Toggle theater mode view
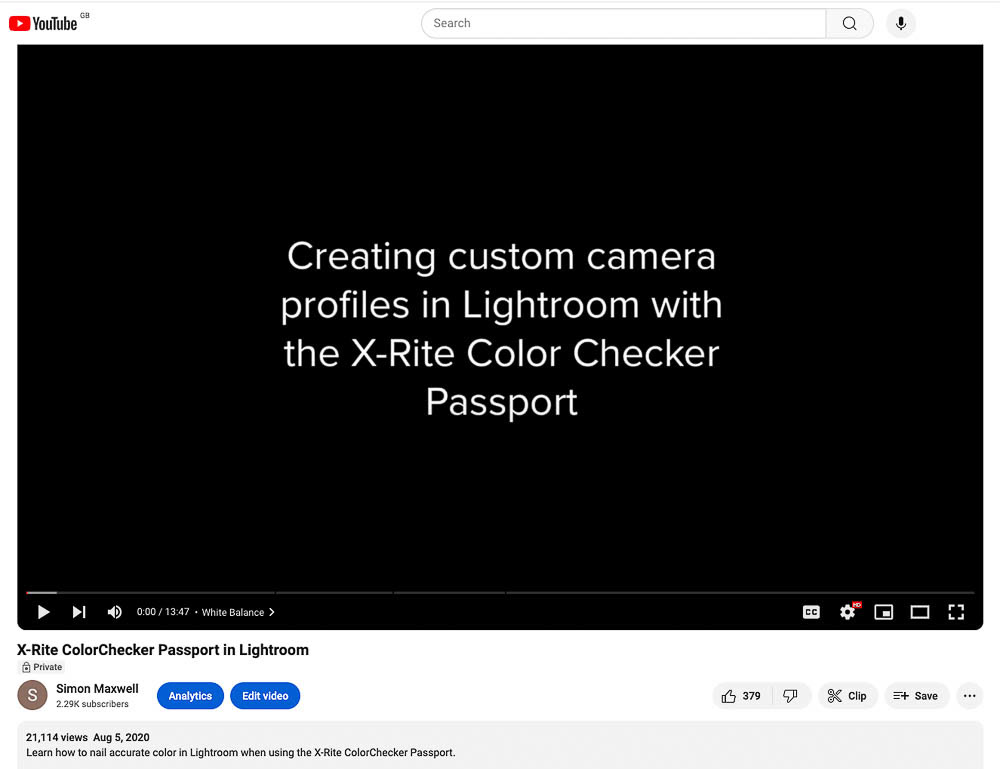 click(919, 612)
